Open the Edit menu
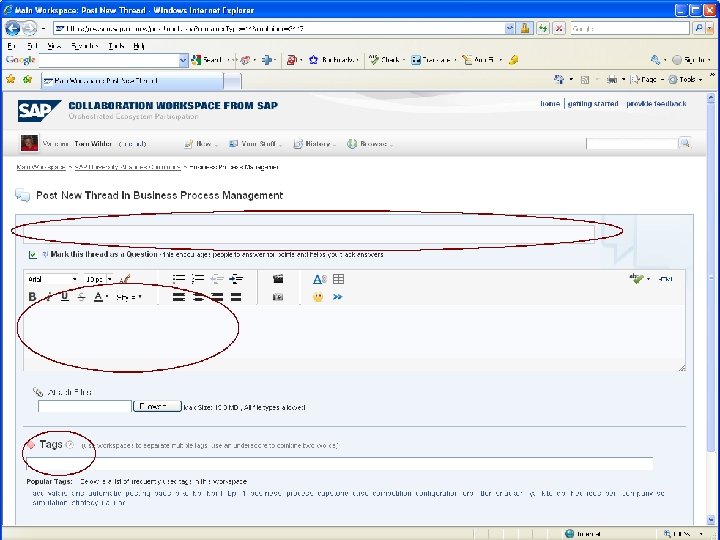Image resolution: width=720 pixels, height=540 pixels. click(32, 46)
